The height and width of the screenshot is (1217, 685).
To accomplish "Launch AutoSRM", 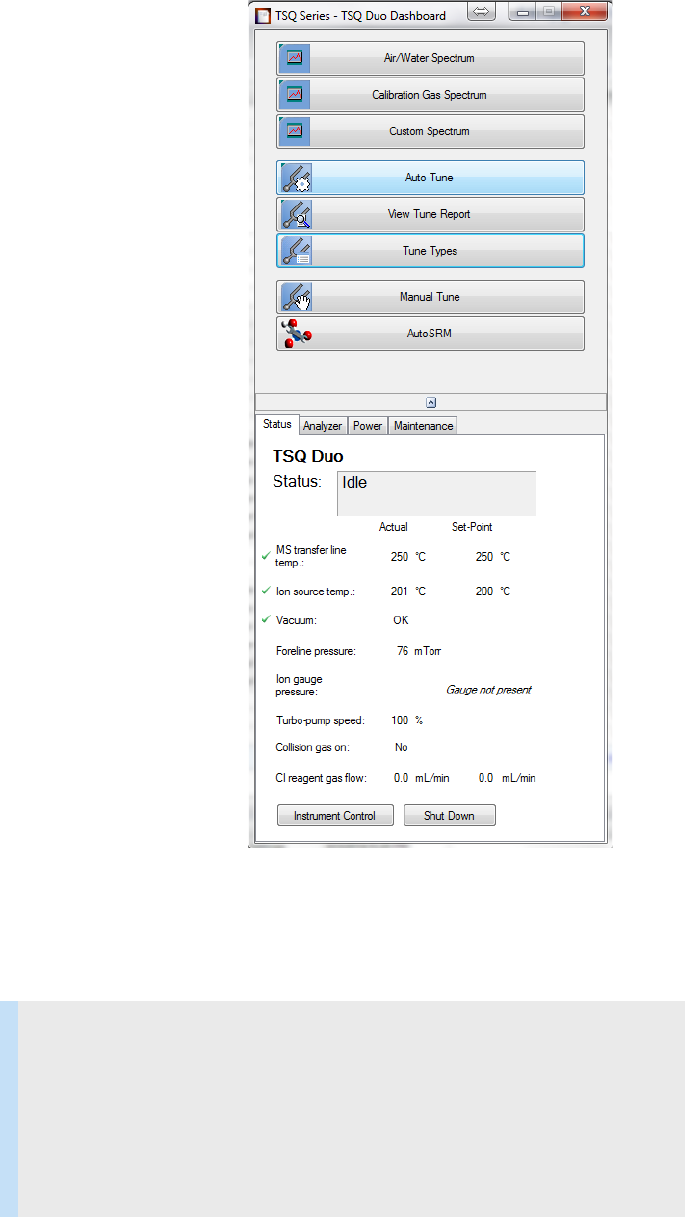I will (430, 333).
